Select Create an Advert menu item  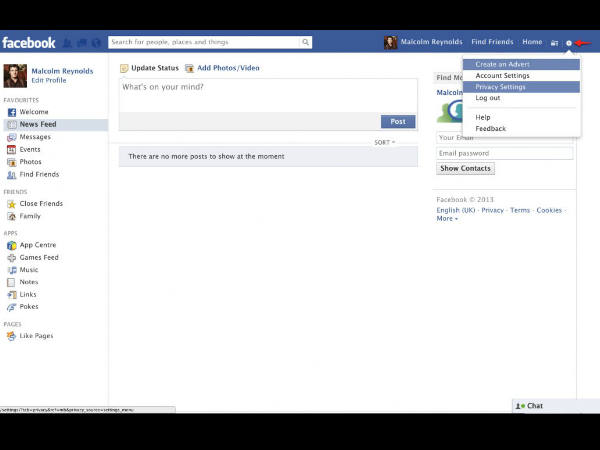coord(521,64)
